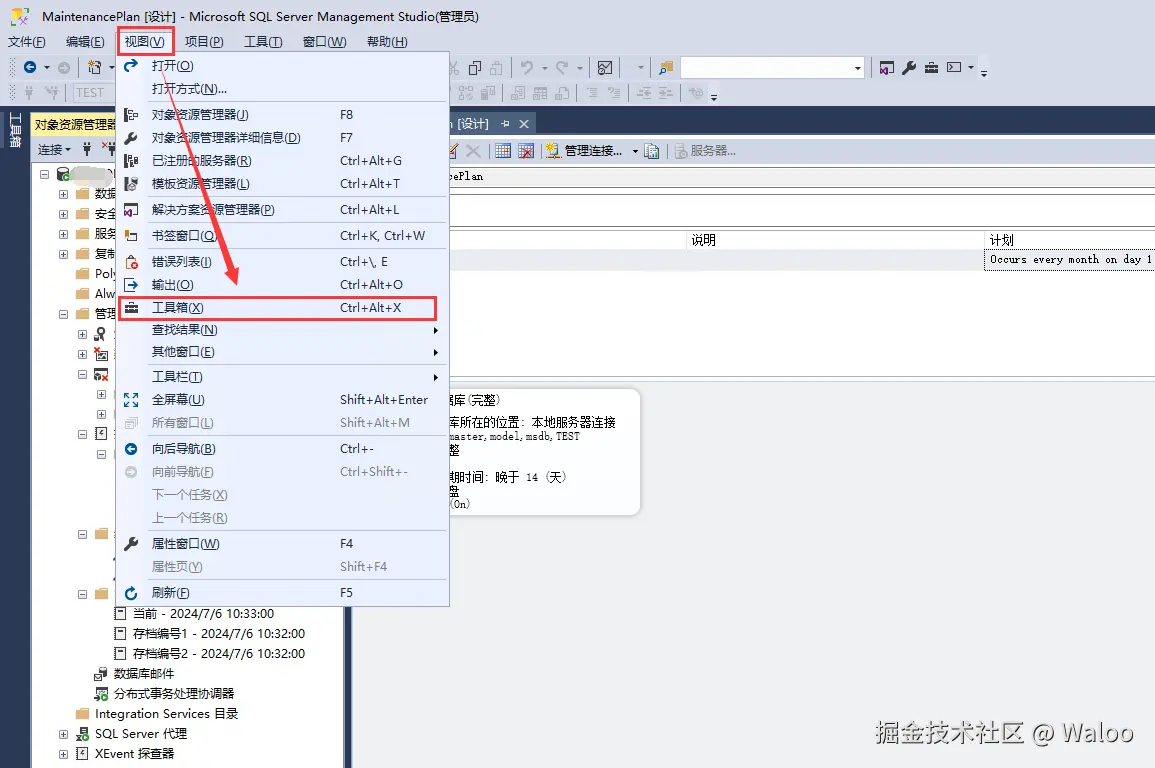Image resolution: width=1155 pixels, height=768 pixels.
Task: Open the 查找结果(N) submenu
Action: tap(282, 330)
